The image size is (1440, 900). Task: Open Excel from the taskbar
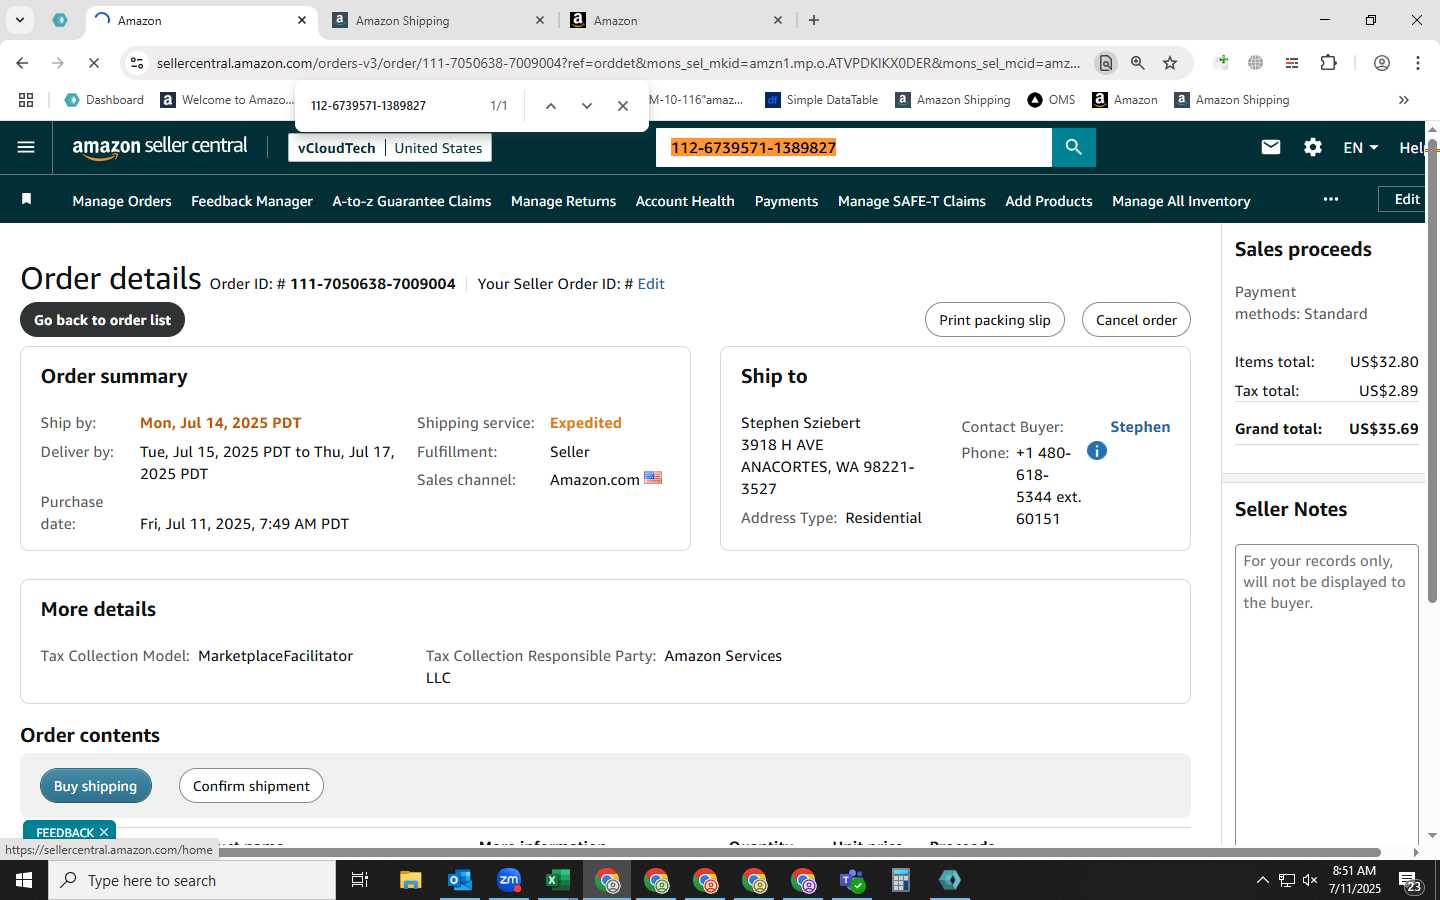[557, 880]
